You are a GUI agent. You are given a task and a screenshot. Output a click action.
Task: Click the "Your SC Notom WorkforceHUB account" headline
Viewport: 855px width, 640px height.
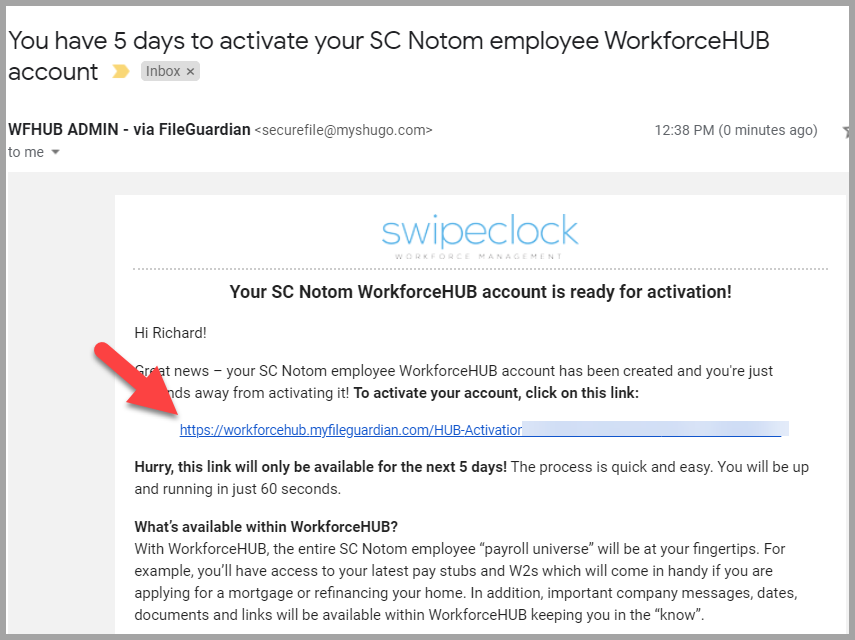point(480,292)
